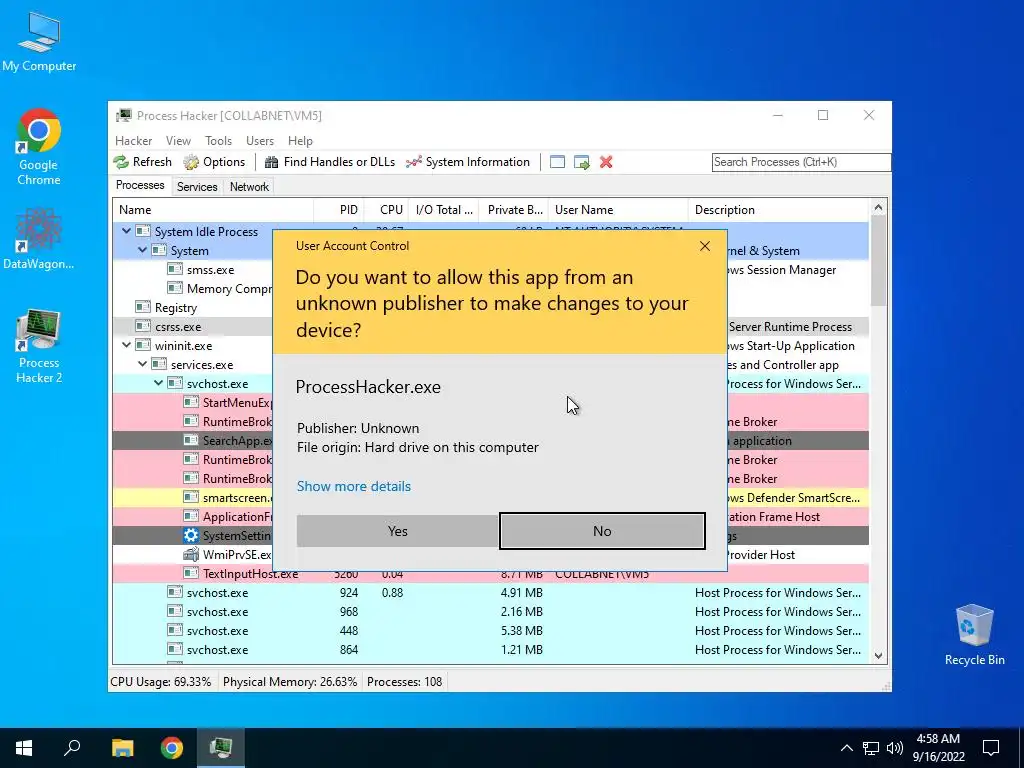Collapse the System Idle Process tree node
The height and width of the screenshot is (768, 1024).
pos(126,231)
